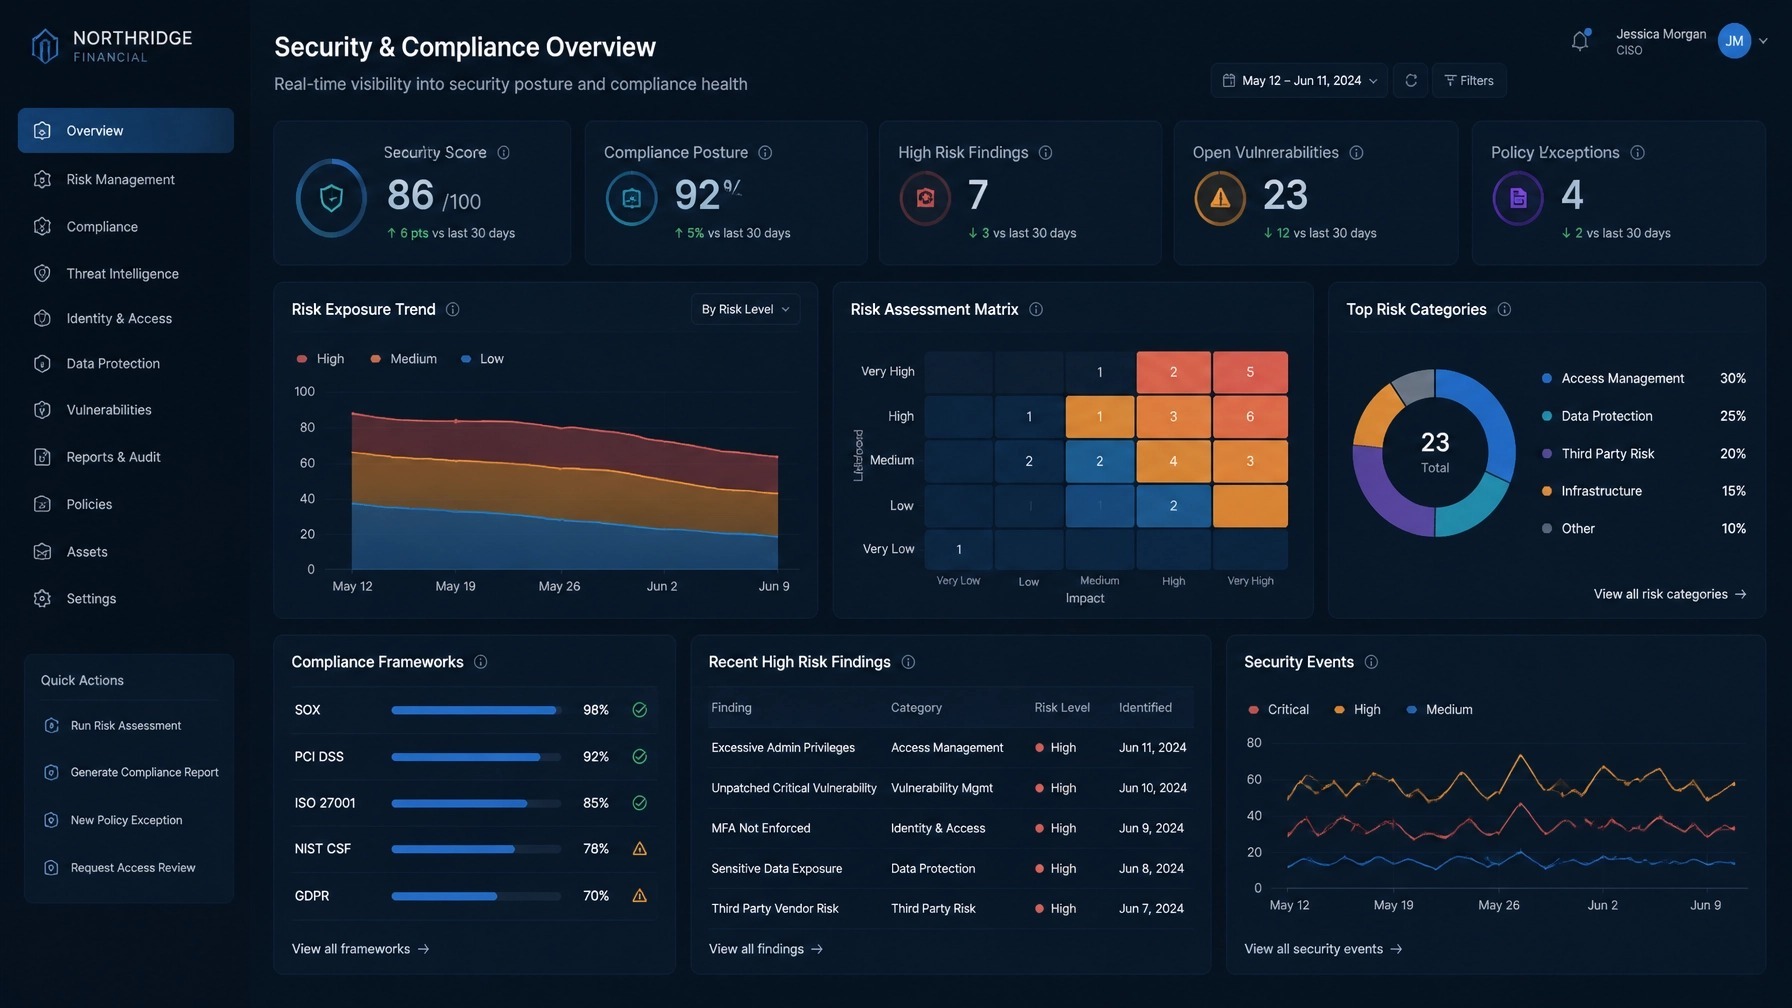
Task: Click the Open Vulnerabilities warning triangle icon
Action: tap(1220, 198)
